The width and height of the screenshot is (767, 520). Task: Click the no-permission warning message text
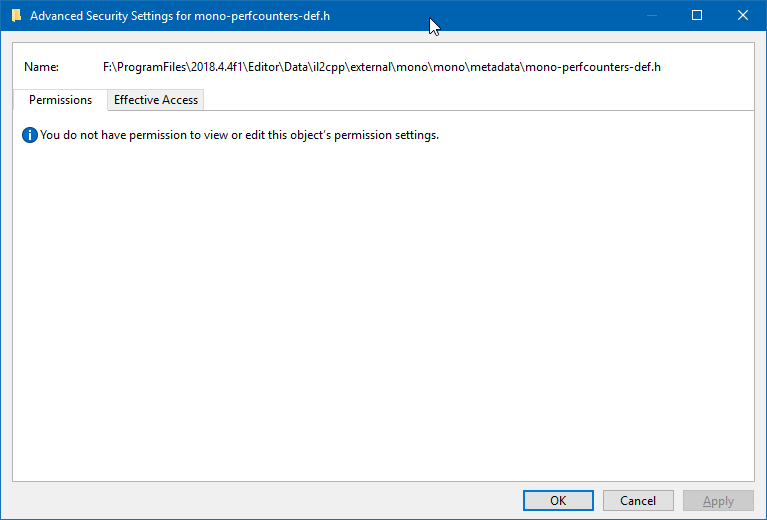(x=239, y=135)
